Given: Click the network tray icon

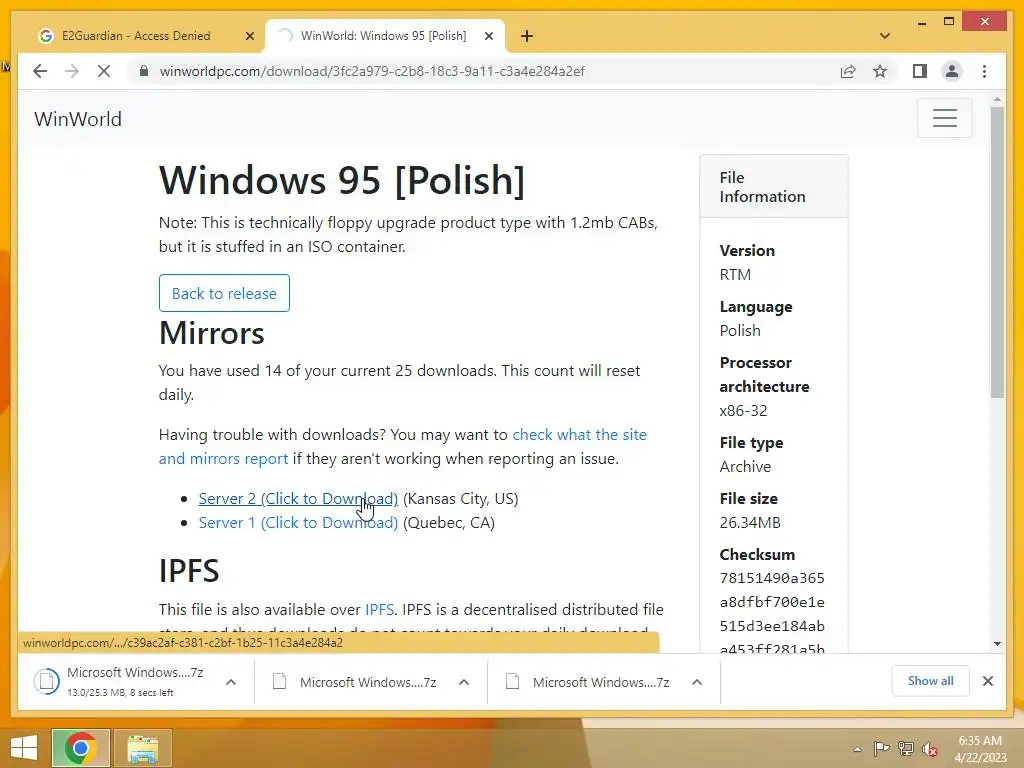Looking at the screenshot, I should 906,748.
